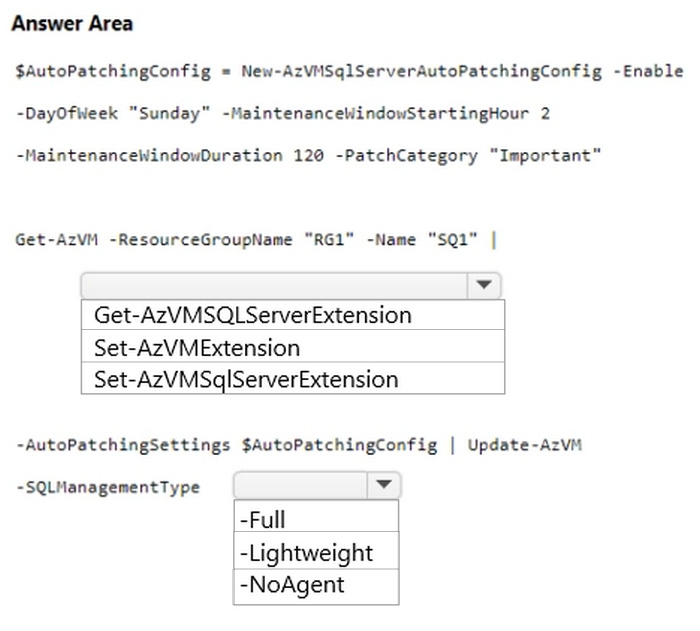
Task: Select the Get-AzVMSQLServerExtension option
Action: (253, 315)
